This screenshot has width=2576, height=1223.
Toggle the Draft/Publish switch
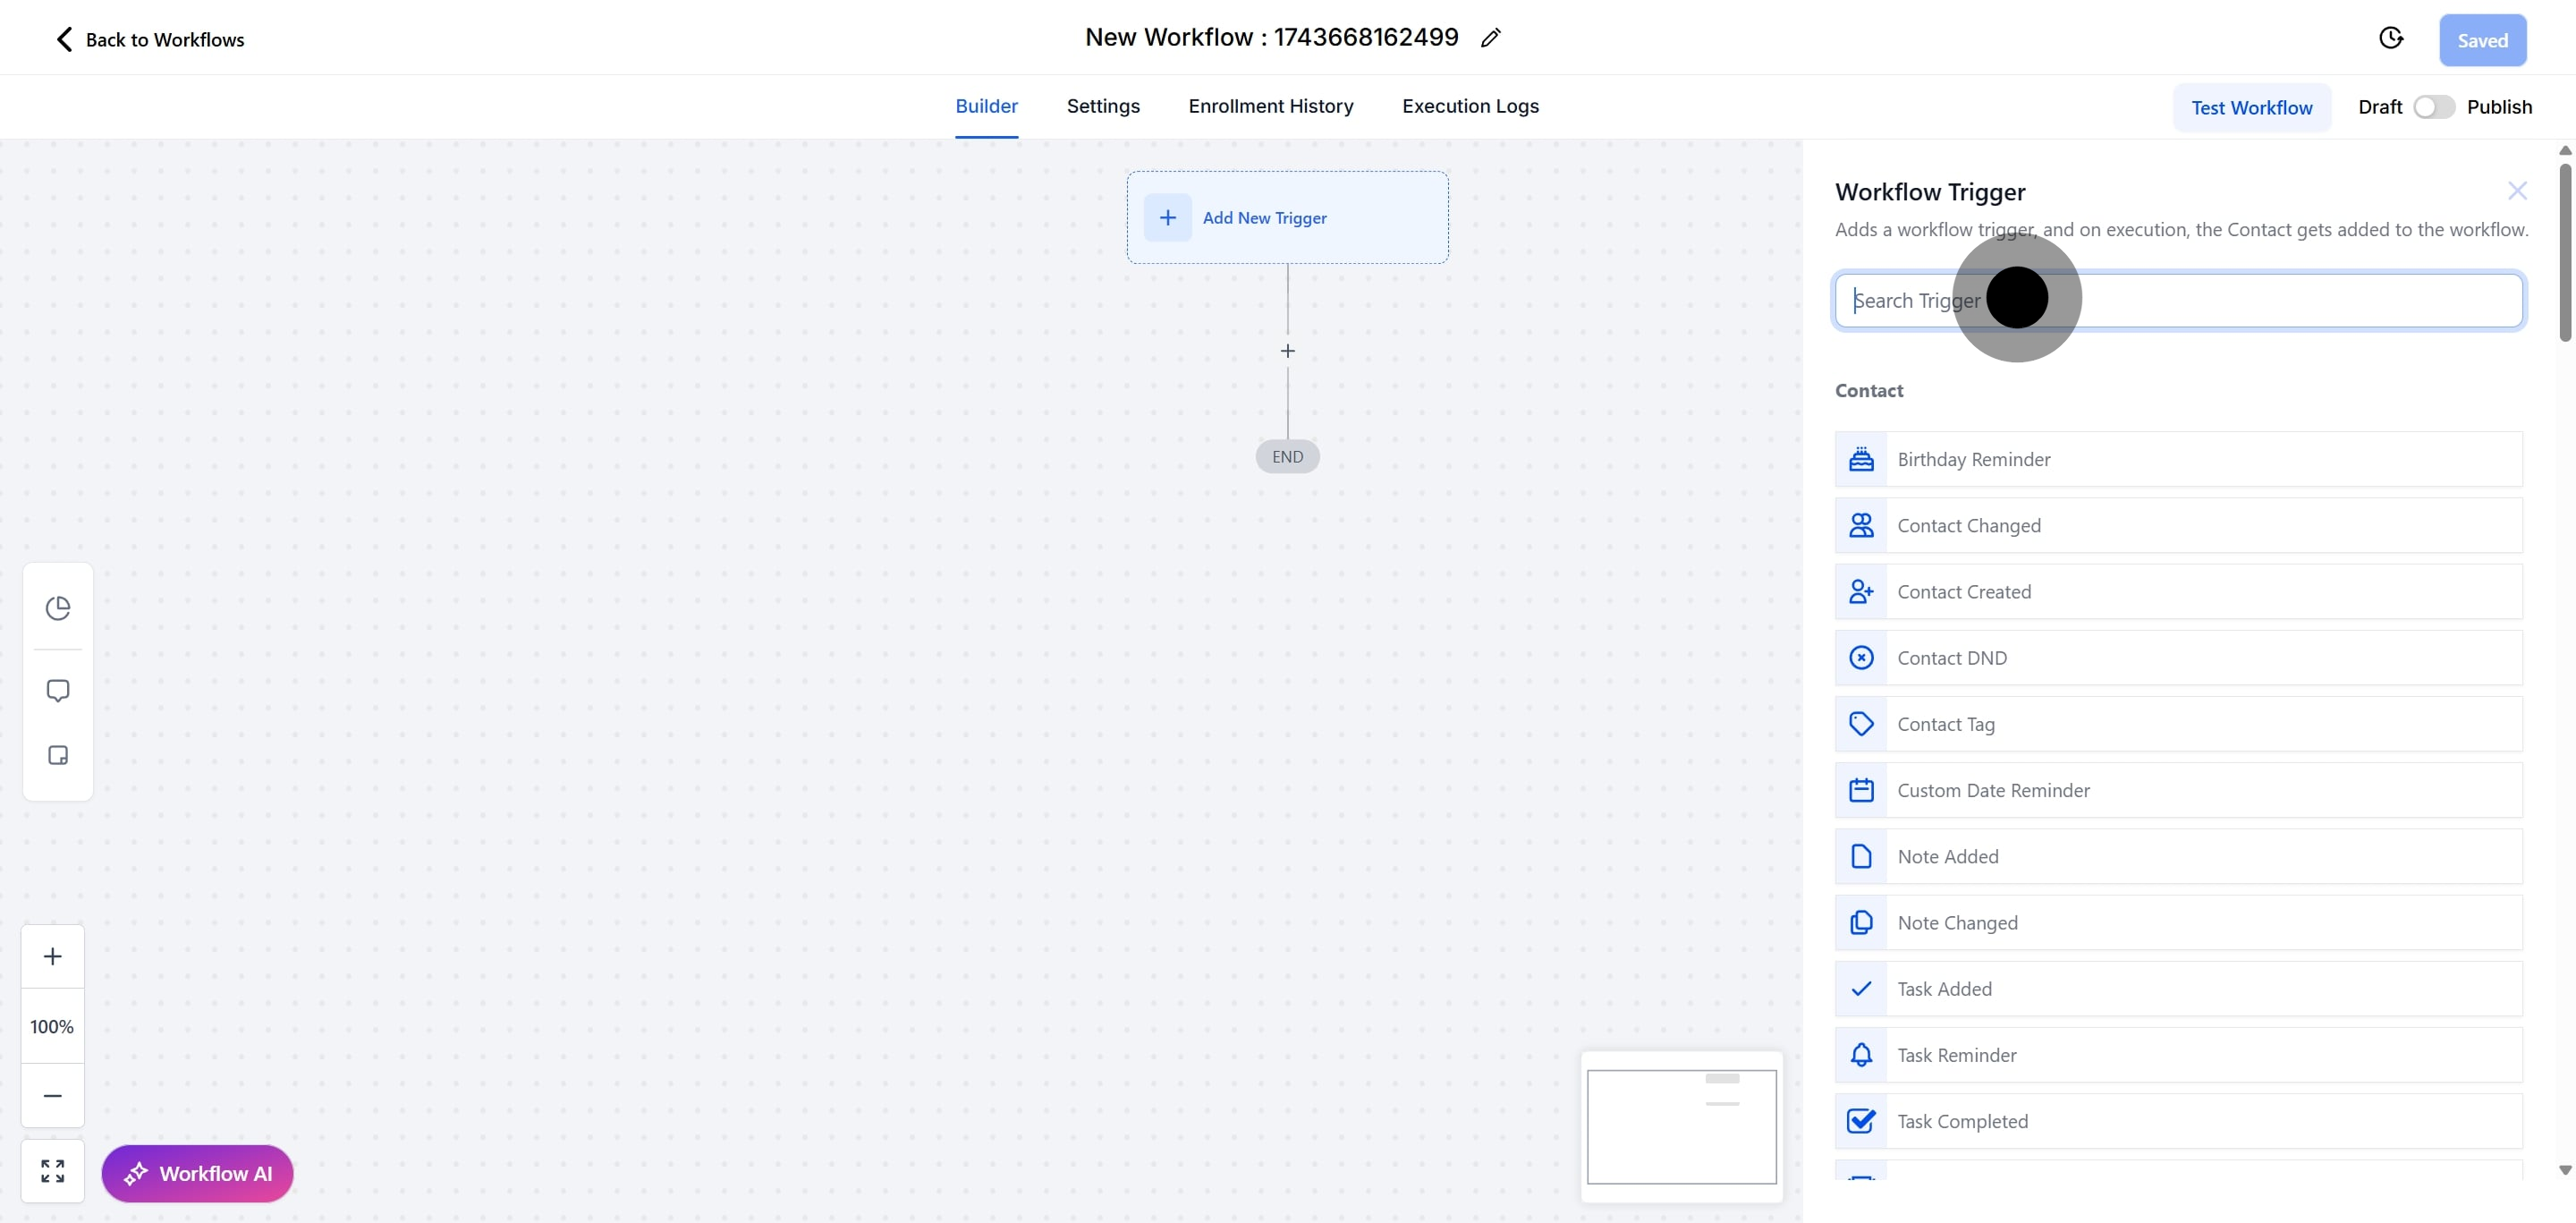click(x=2432, y=107)
